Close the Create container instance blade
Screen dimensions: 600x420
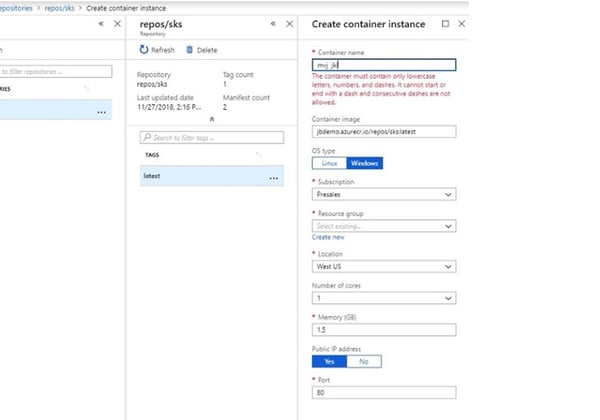[x=462, y=24]
